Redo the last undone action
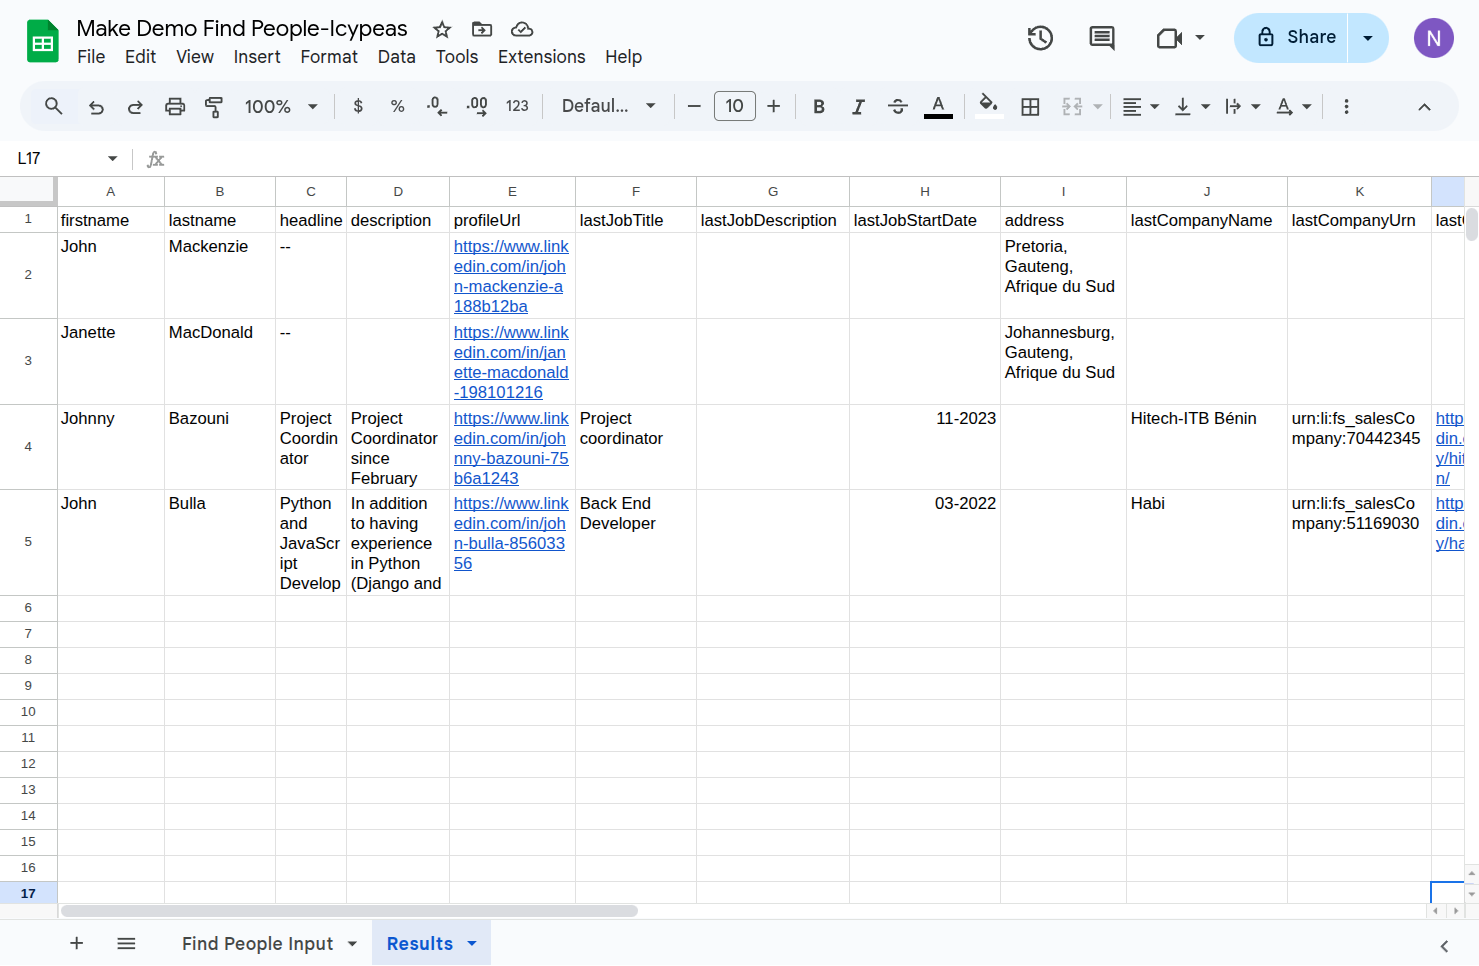Screen dimensions: 1479x966 [x=135, y=106]
